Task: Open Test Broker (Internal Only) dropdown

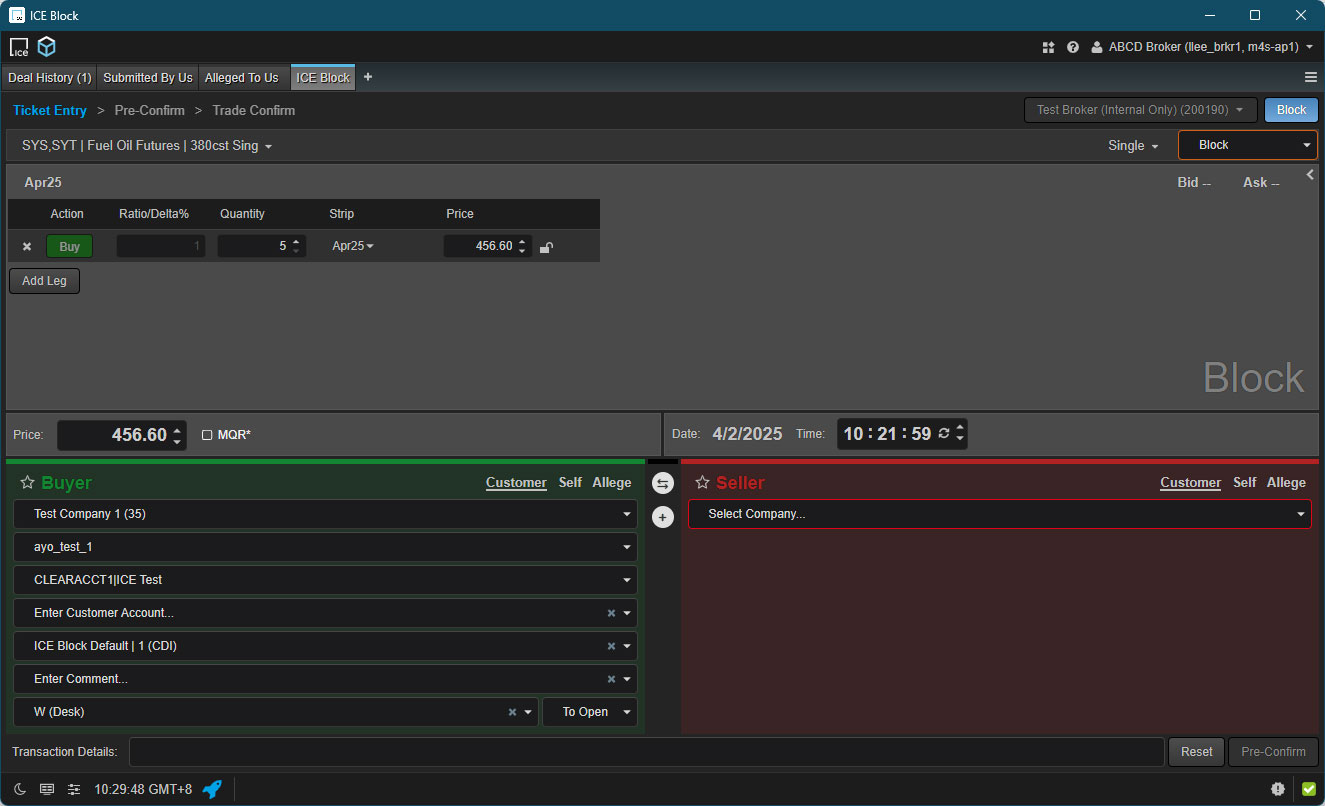Action: click(1140, 110)
